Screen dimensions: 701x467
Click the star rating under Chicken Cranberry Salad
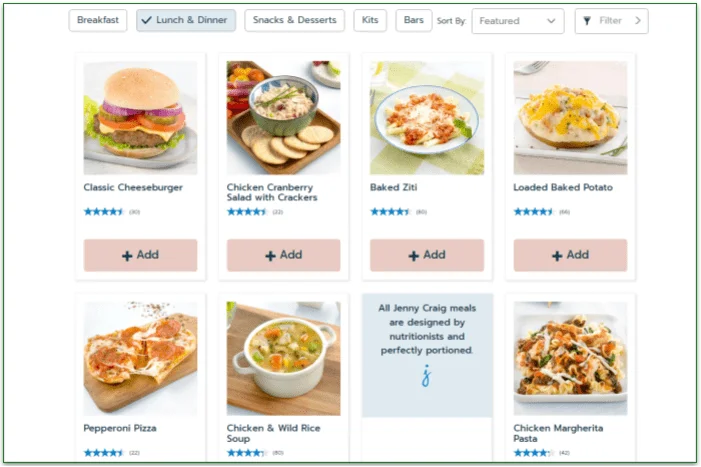(246, 212)
